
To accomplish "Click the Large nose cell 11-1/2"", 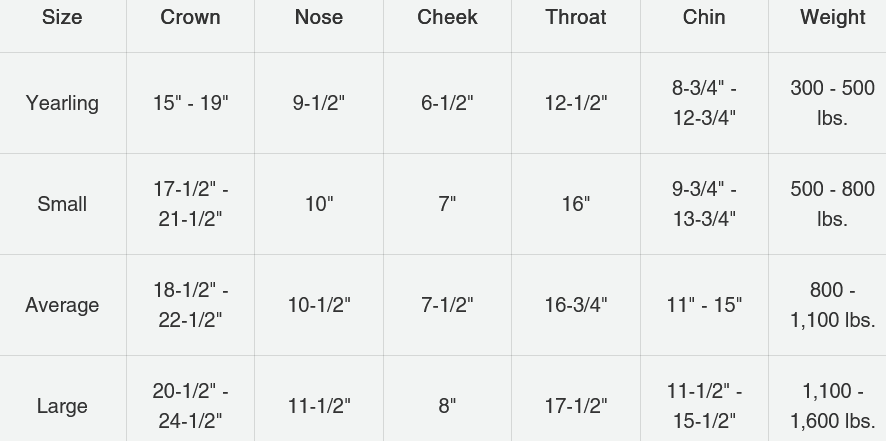I will click(x=319, y=406).
